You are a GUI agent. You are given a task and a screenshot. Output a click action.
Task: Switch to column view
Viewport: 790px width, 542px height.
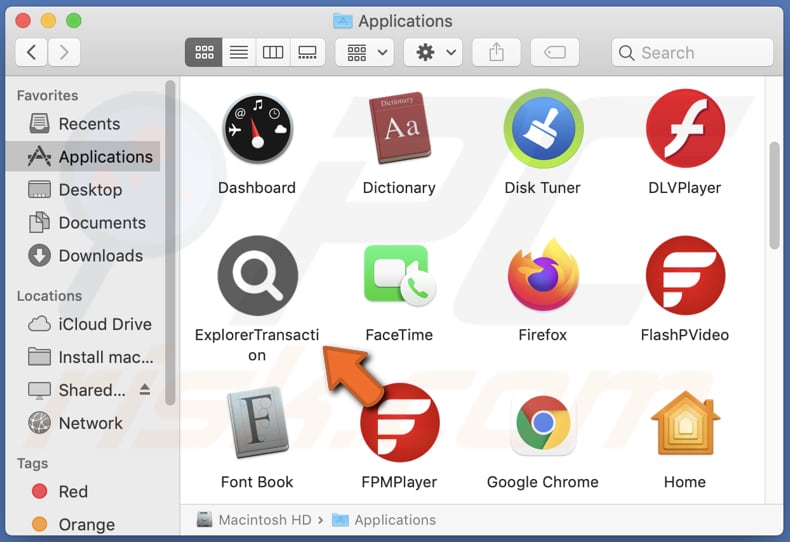pos(273,52)
